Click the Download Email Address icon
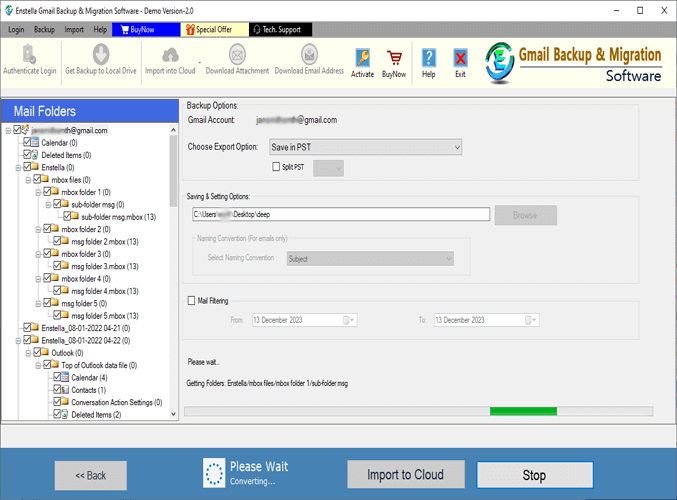The width and height of the screenshot is (677, 500). pos(309,58)
